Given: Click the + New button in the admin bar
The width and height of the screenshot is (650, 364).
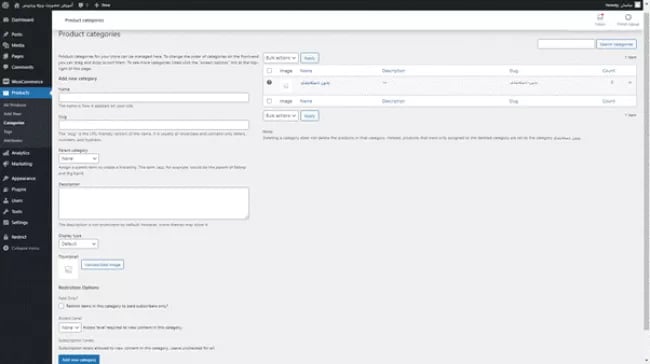Looking at the screenshot, I should click(102, 5).
